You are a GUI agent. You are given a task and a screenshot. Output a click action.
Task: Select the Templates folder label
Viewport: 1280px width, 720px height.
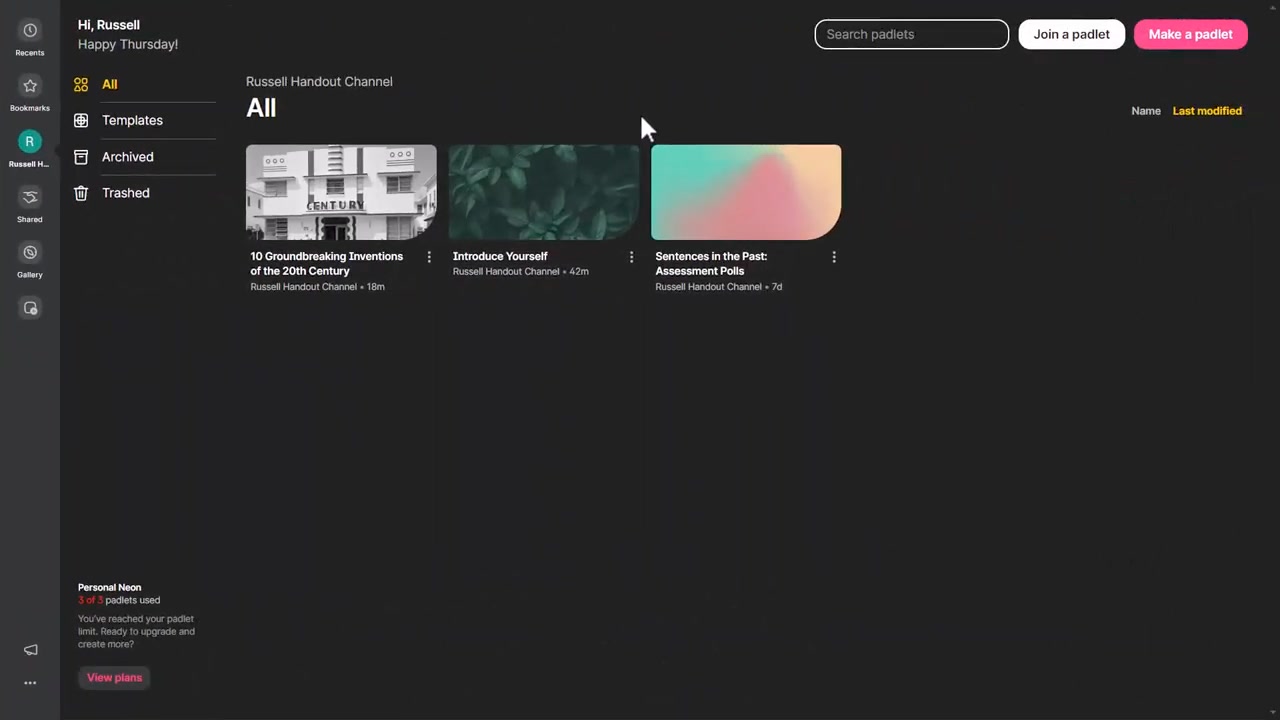pos(132,120)
